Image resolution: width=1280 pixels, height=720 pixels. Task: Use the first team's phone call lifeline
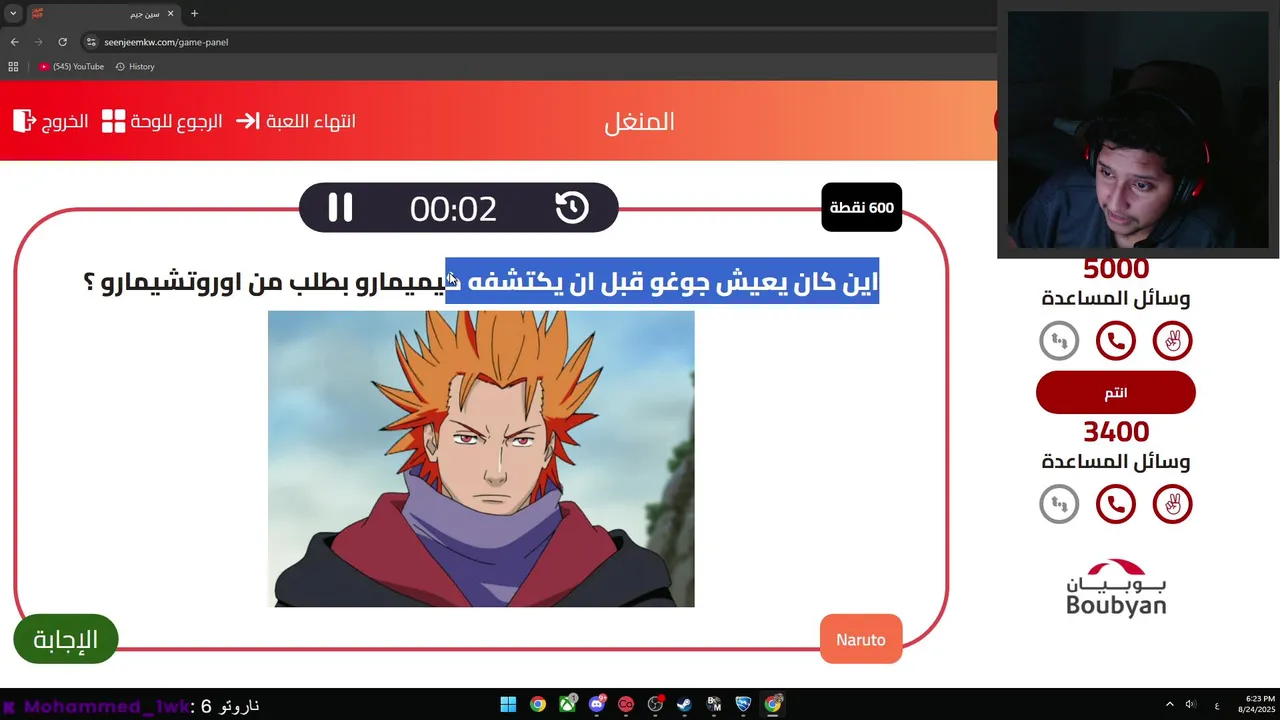[x=1116, y=341]
